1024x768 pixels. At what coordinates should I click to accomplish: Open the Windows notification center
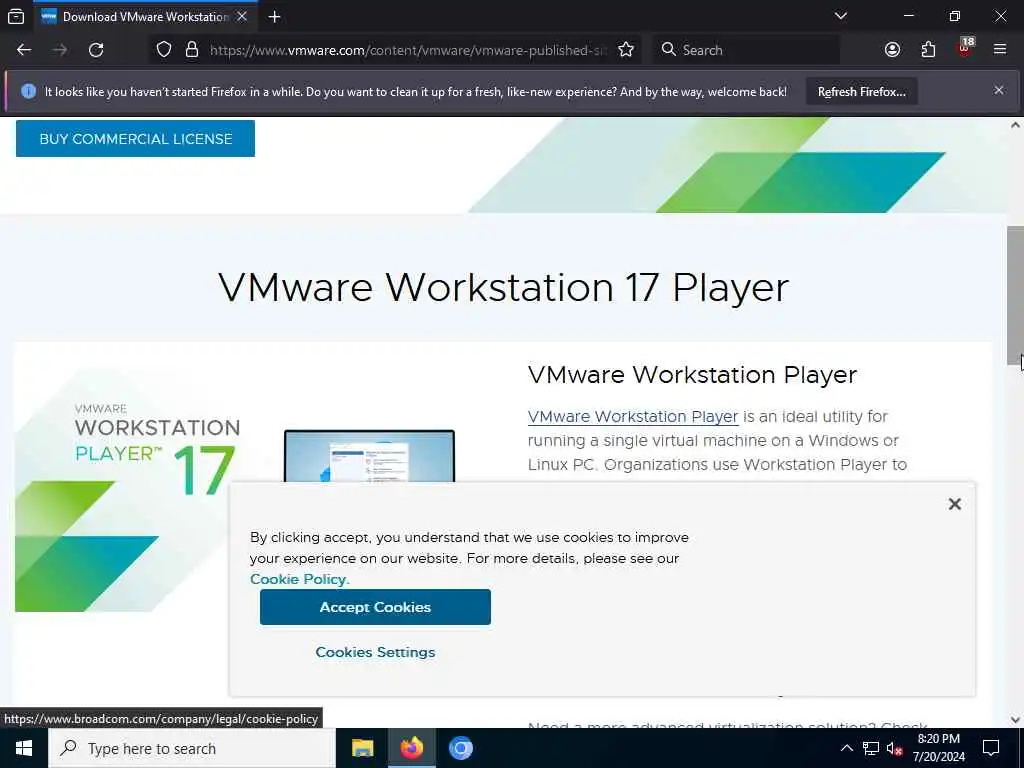(991, 748)
